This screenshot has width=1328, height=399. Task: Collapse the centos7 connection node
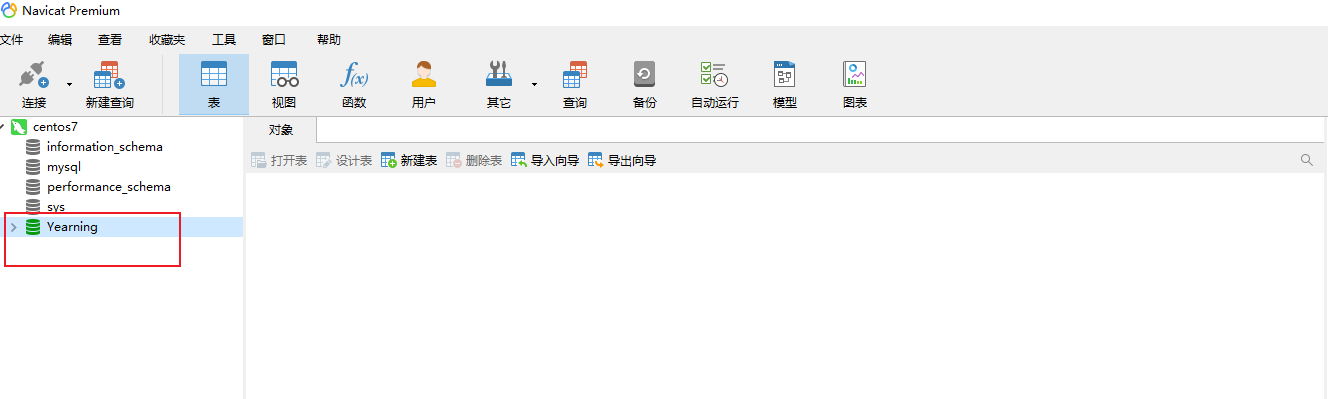(3, 127)
